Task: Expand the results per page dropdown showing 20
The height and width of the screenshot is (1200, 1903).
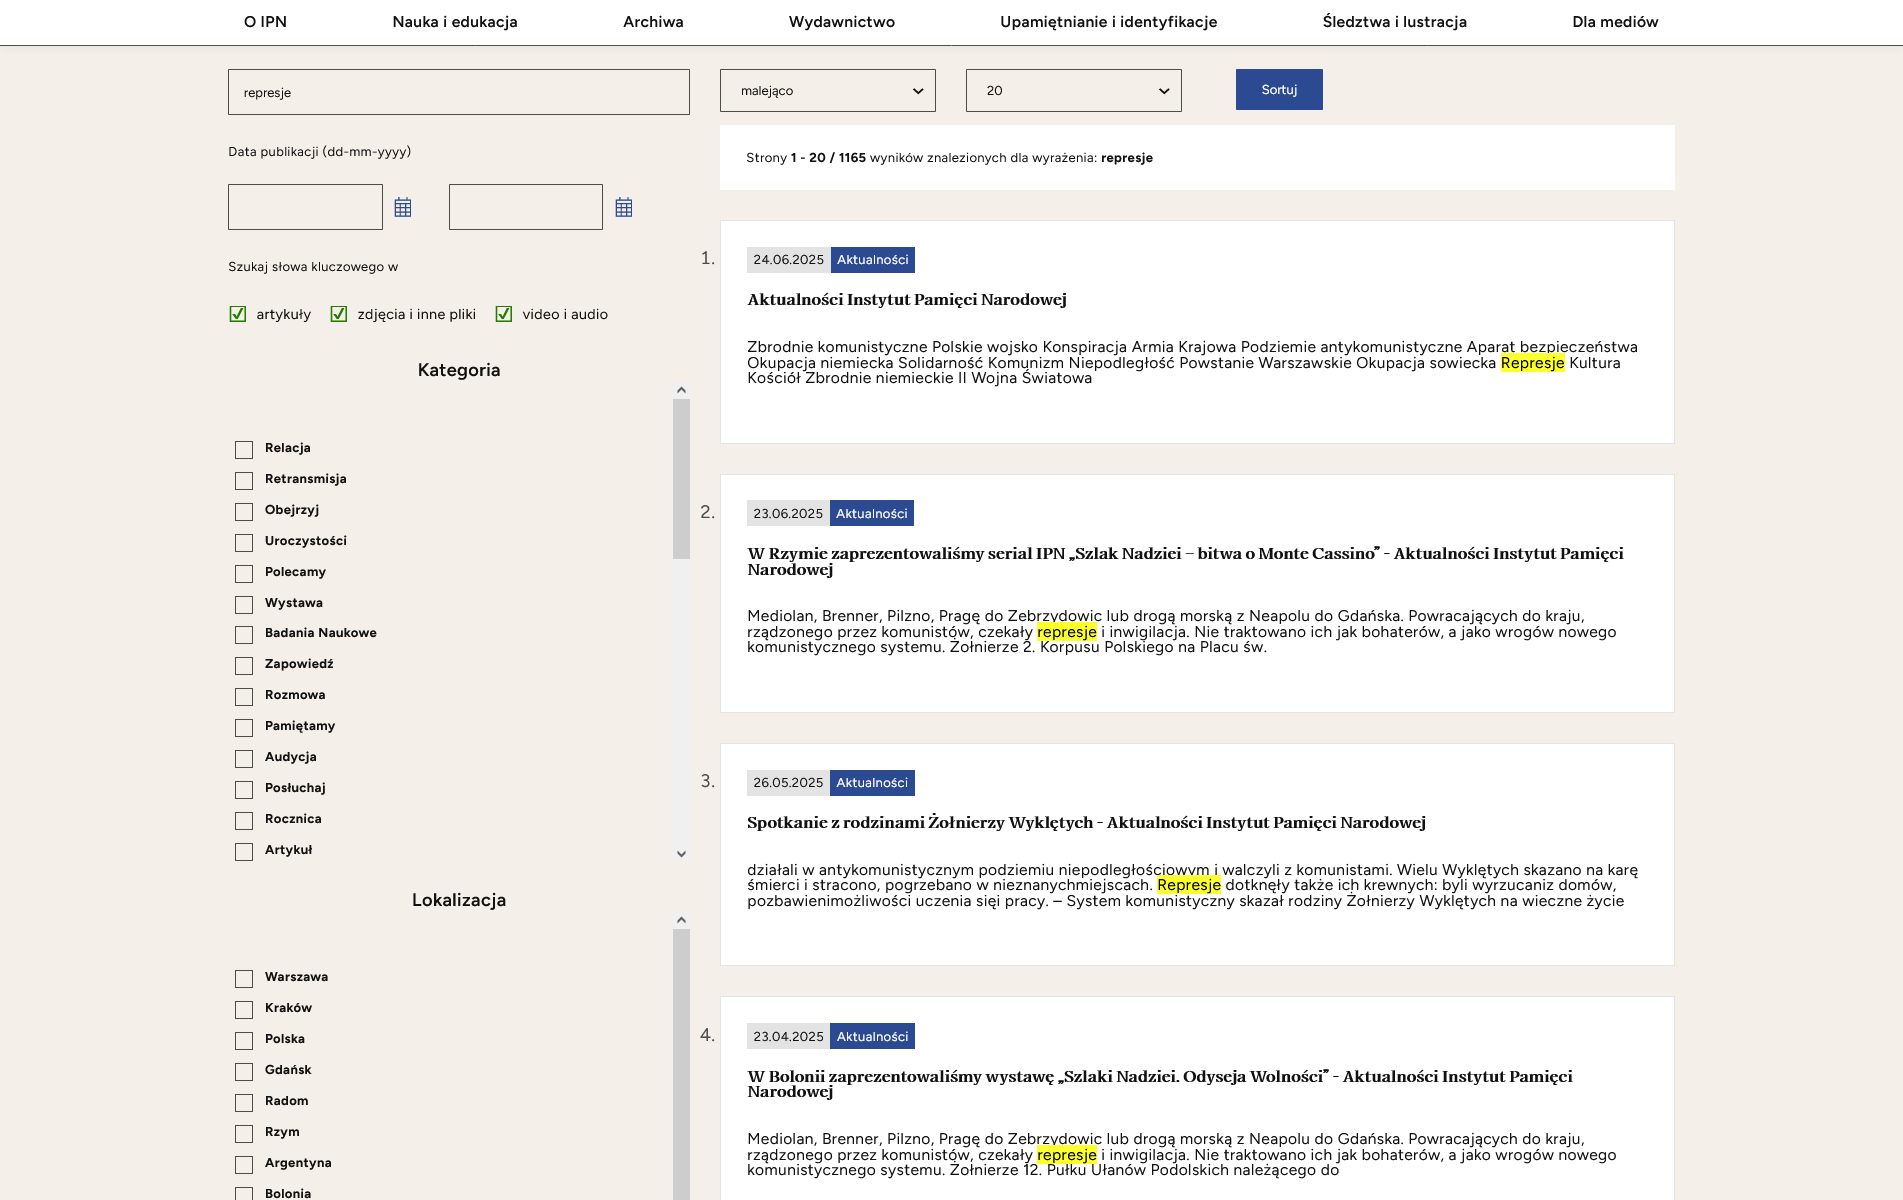Action: (x=1073, y=91)
